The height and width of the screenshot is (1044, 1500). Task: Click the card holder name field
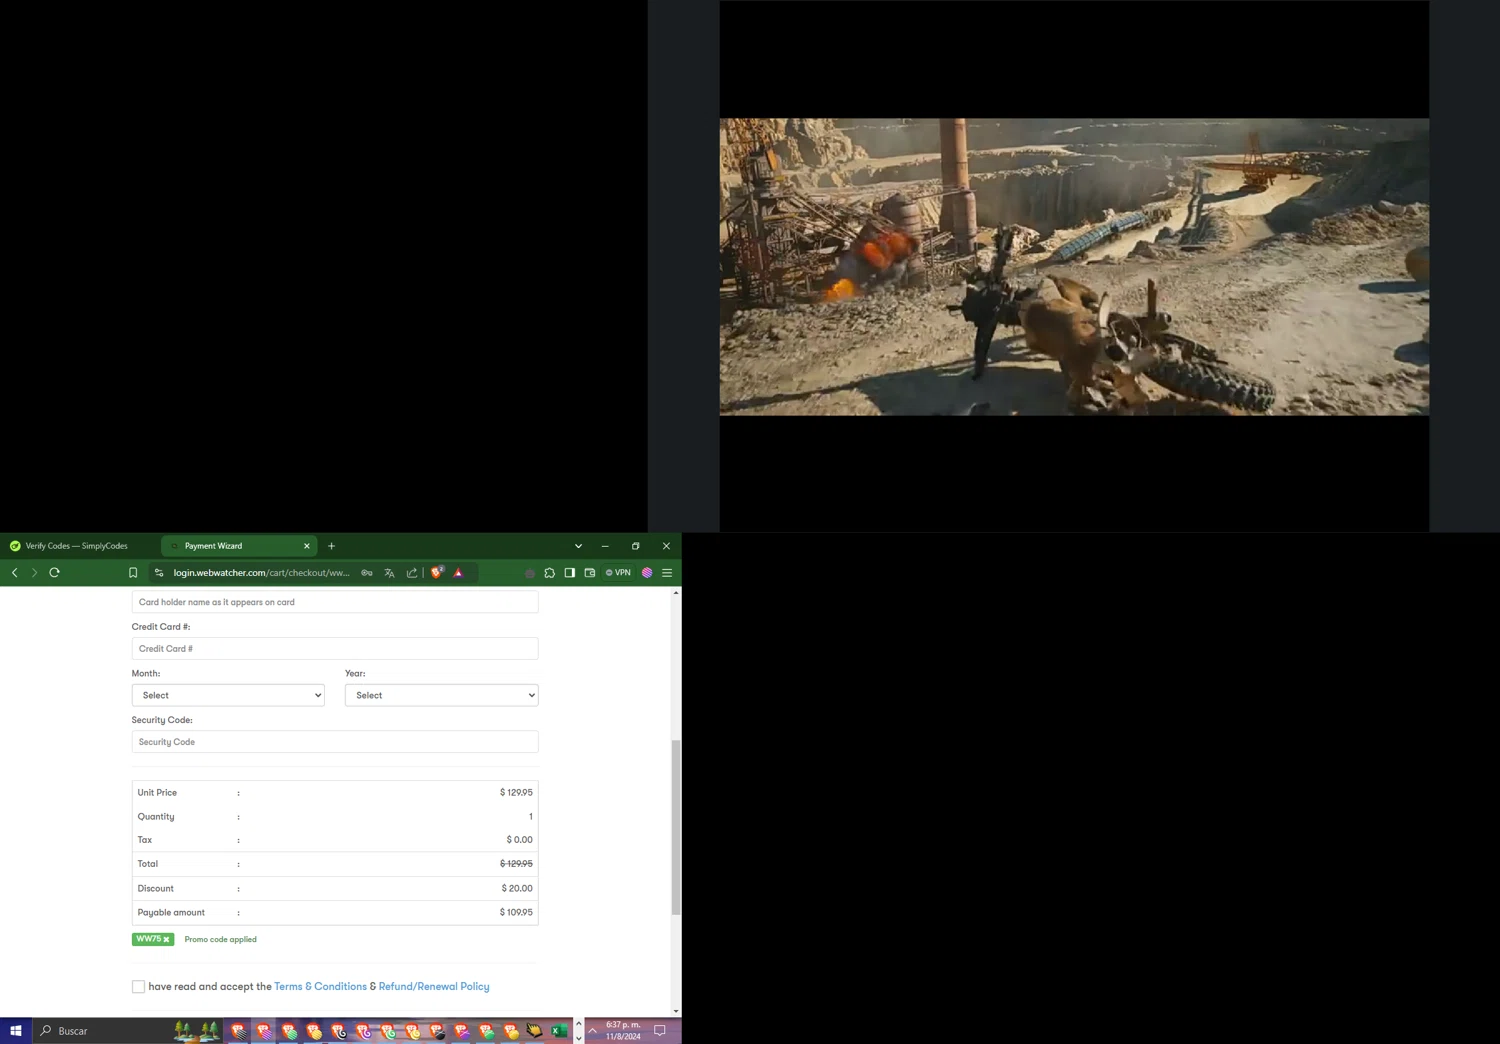point(335,602)
